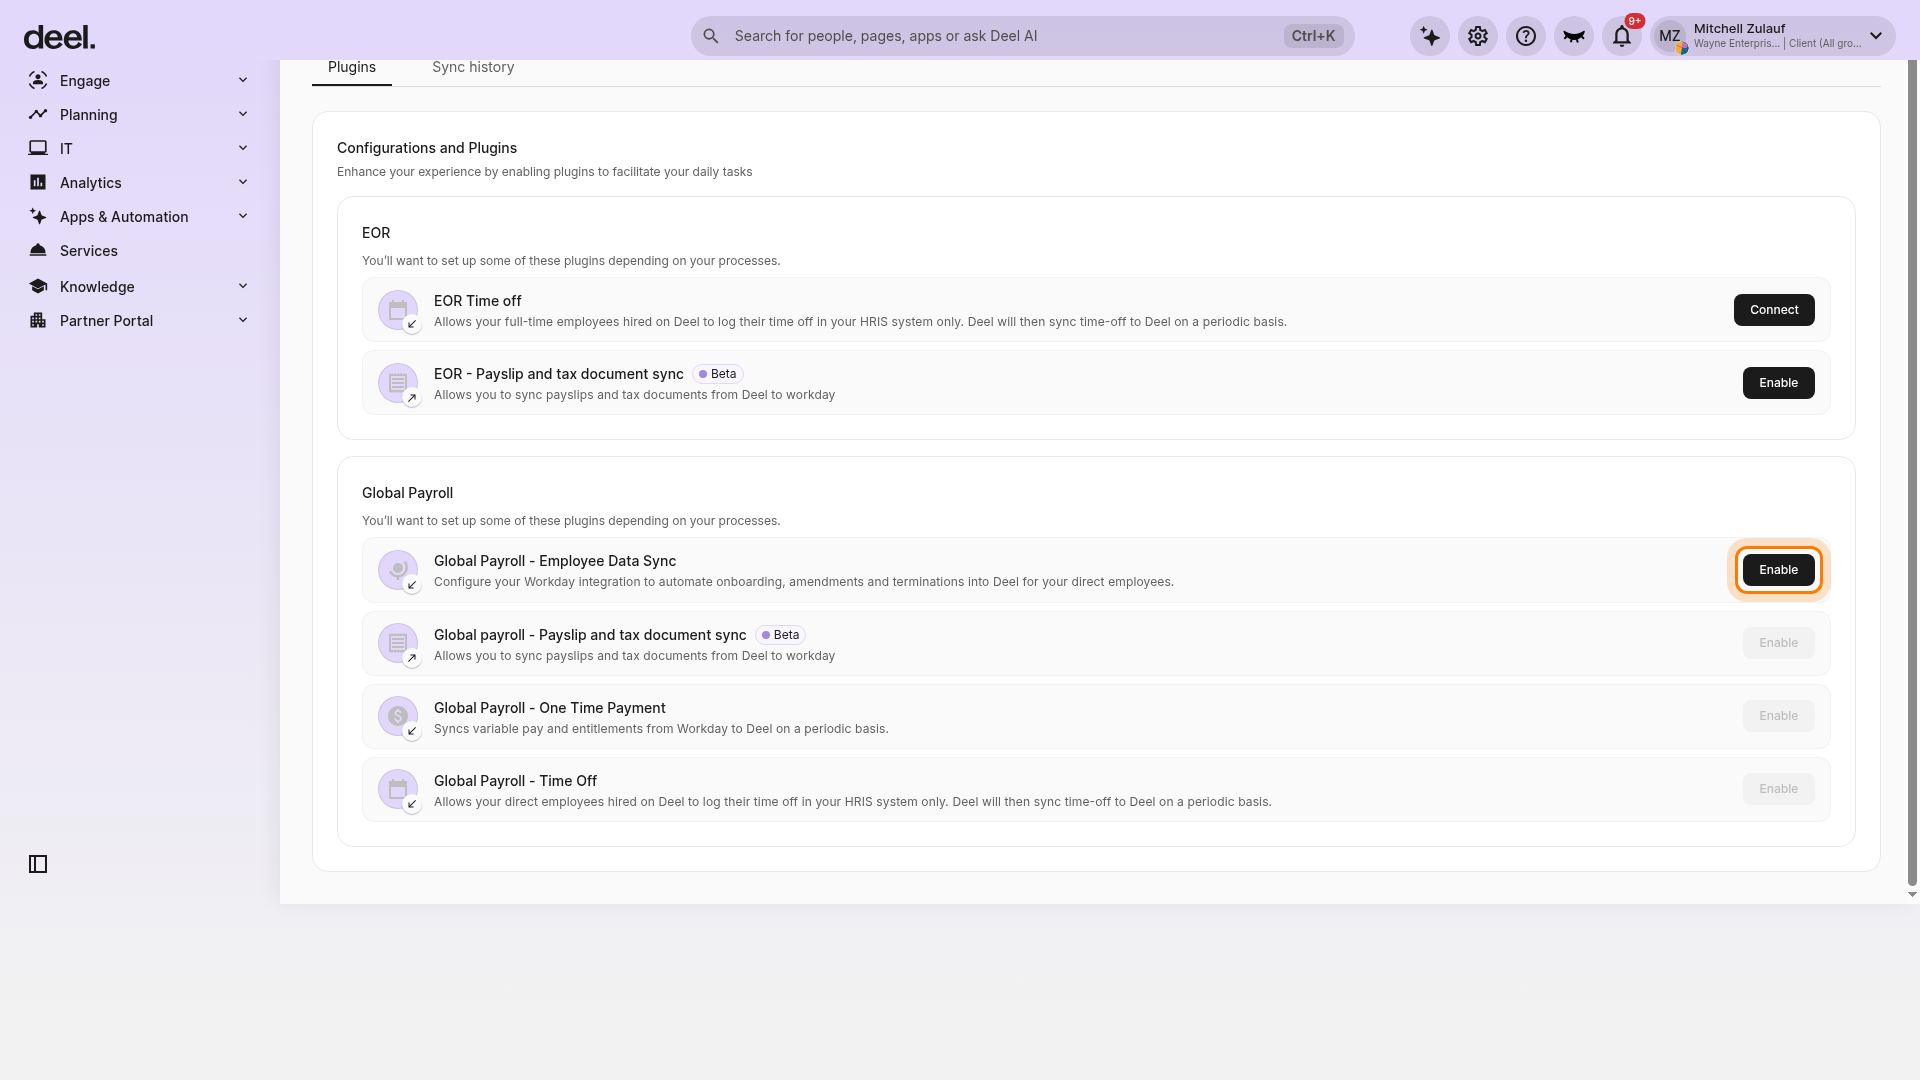Click the EOR Time off calendar icon
This screenshot has height=1080, width=1920.
coord(398,310)
